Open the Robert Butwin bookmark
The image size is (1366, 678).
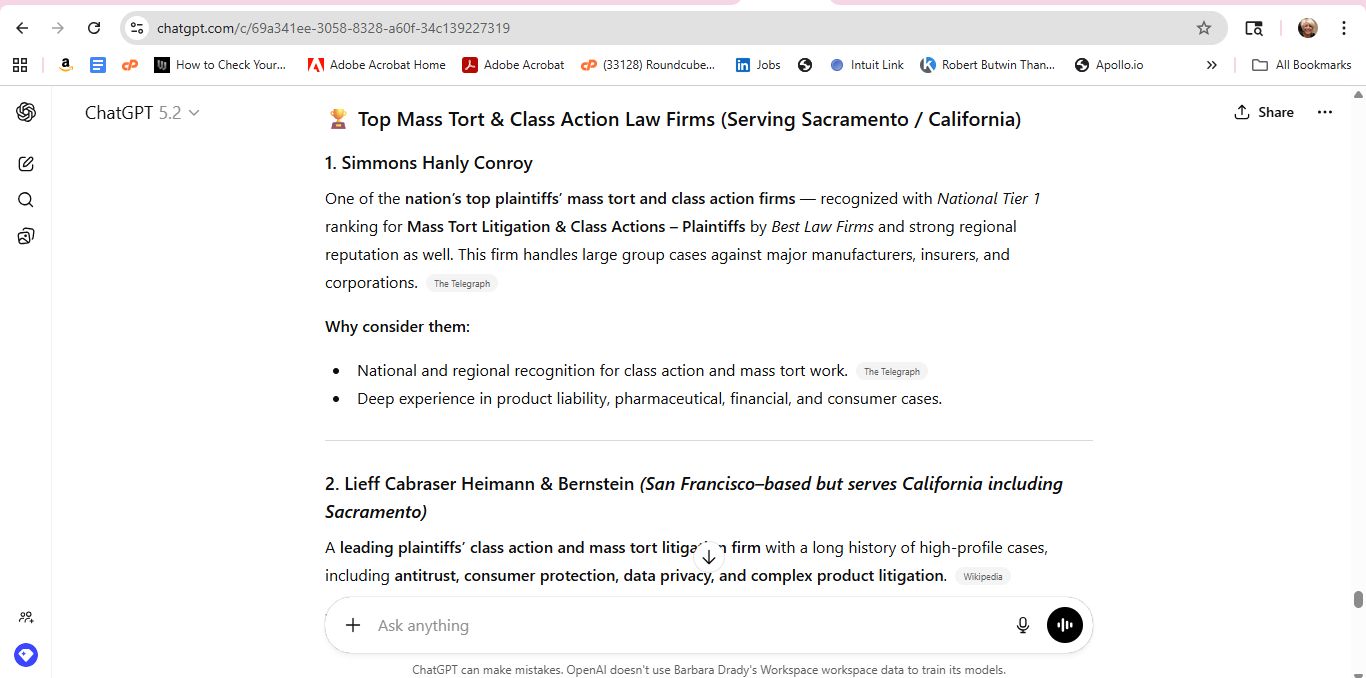click(988, 65)
